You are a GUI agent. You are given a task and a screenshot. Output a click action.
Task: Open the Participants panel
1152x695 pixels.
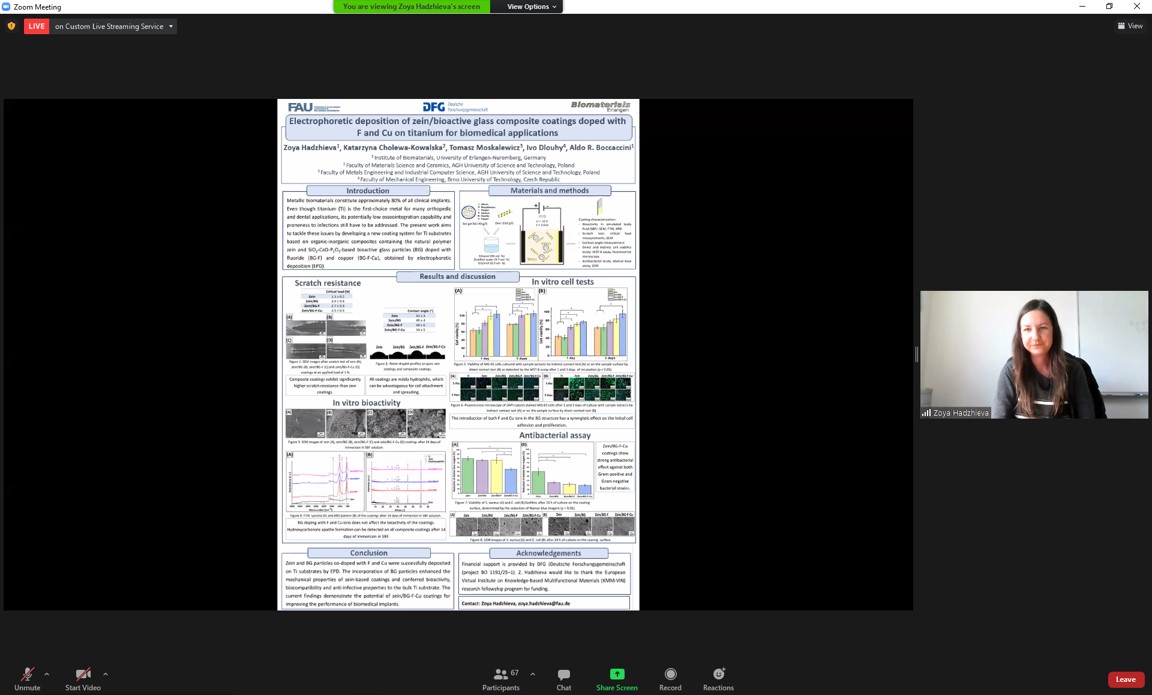[x=501, y=678]
